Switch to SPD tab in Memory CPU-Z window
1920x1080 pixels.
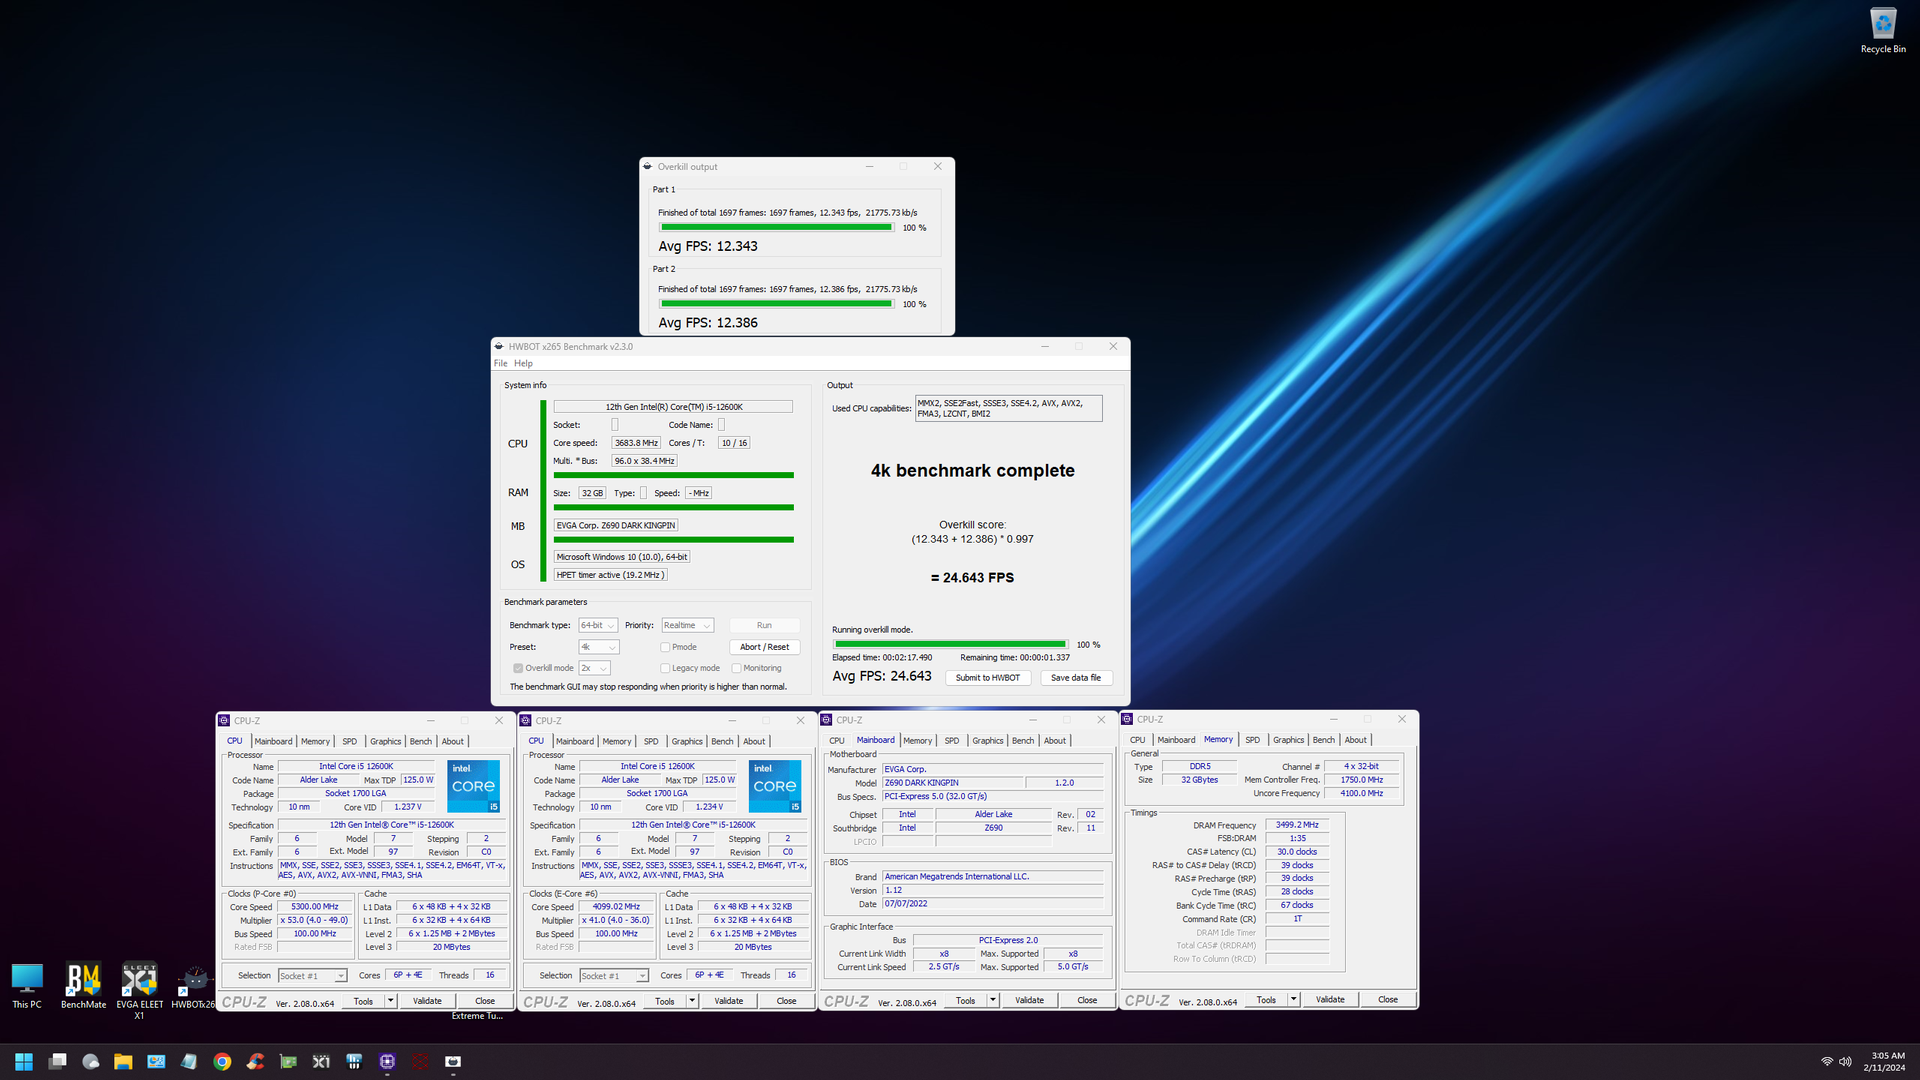coord(1252,740)
